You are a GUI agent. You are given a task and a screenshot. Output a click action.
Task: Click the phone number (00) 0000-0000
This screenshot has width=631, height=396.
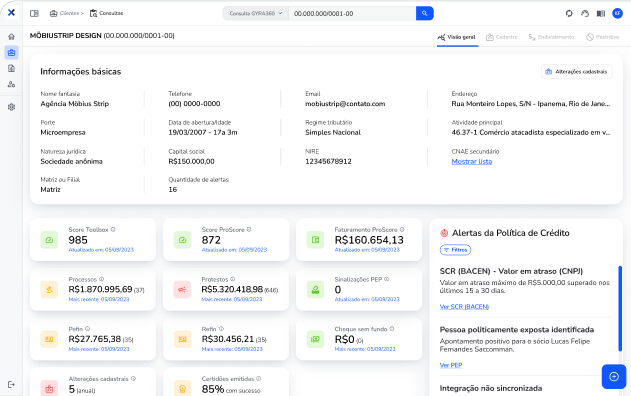[x=194, y=104]
